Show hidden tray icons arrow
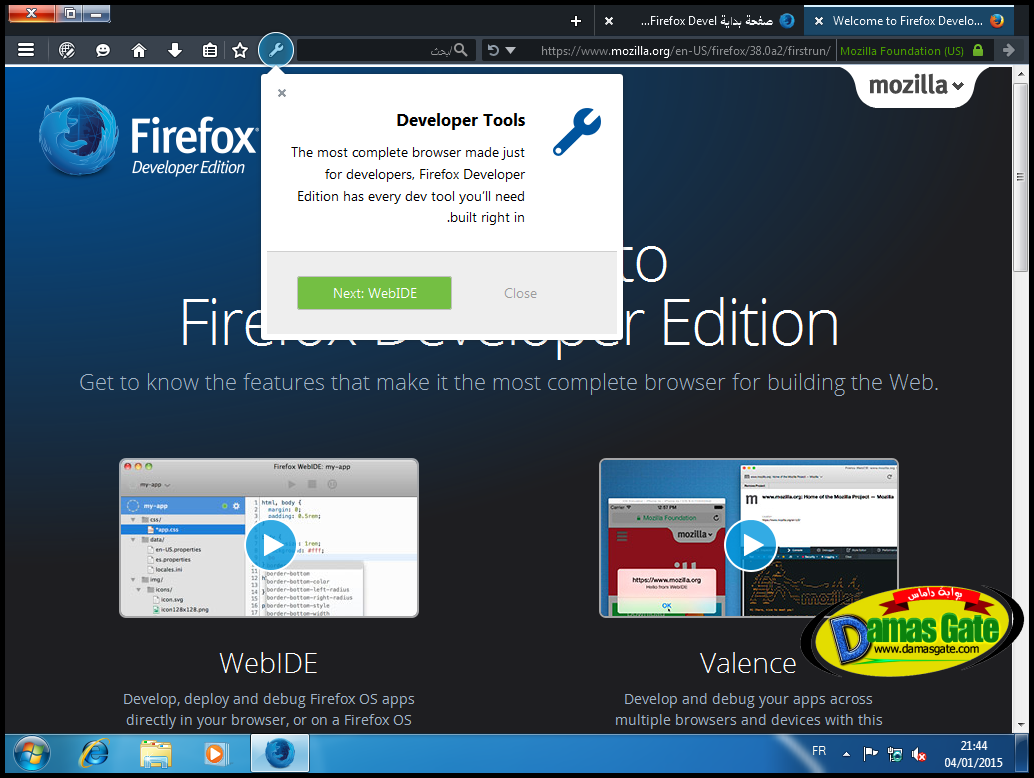The width and height of the screenshot is (1034, 778). pos(846,754)
